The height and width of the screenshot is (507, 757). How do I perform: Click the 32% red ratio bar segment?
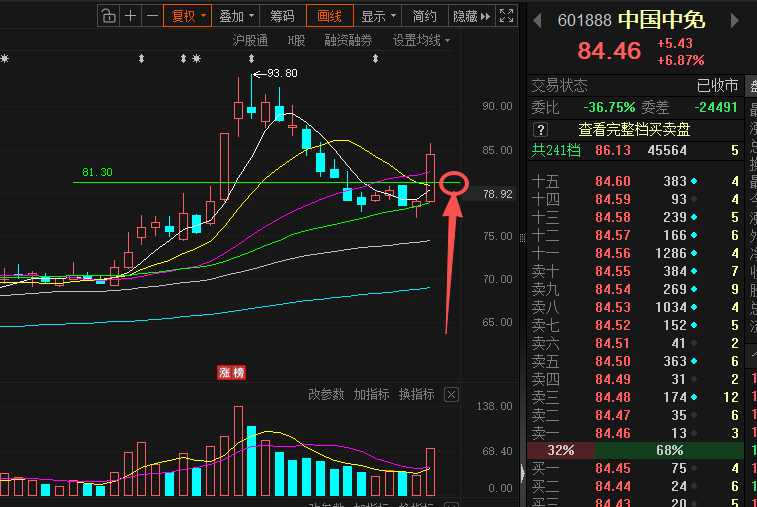pos(561,451)
